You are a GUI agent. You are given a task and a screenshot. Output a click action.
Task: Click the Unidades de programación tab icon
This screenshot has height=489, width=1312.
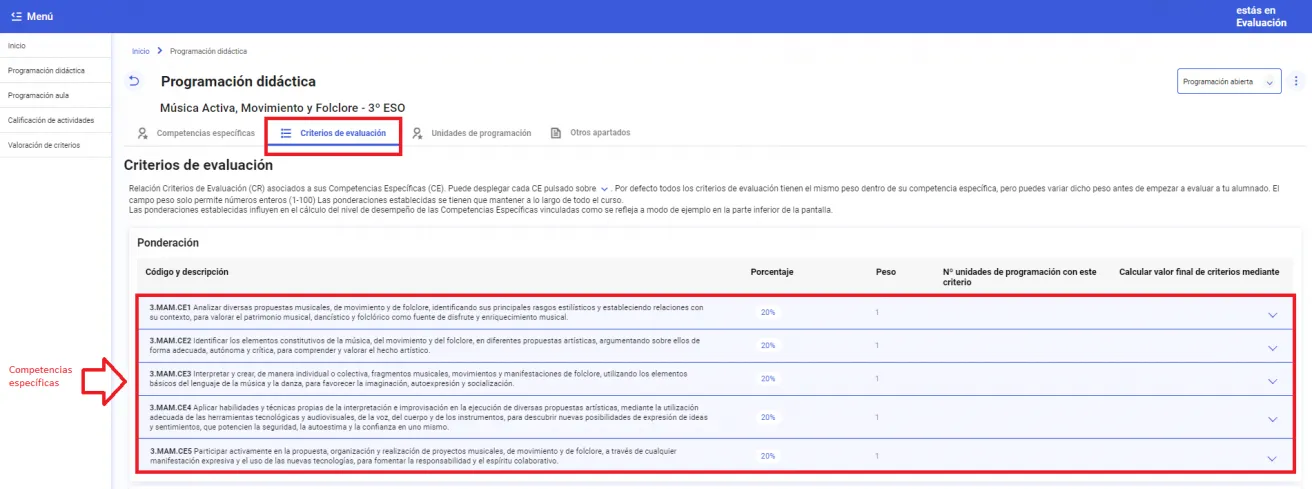(x=417, y=133)
